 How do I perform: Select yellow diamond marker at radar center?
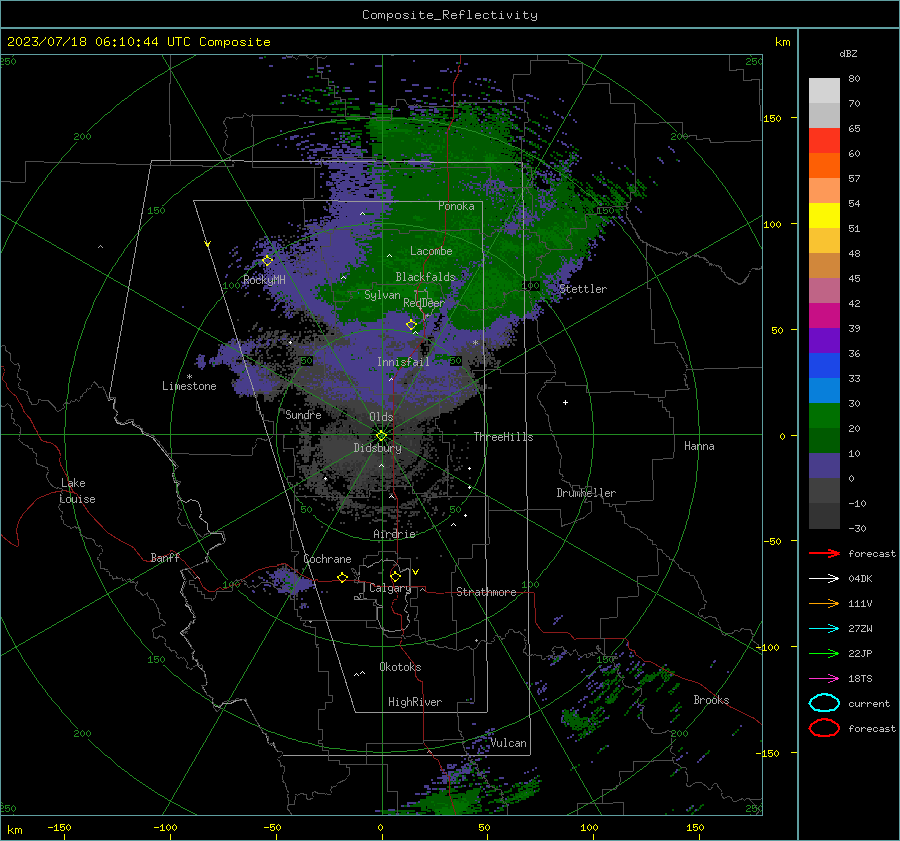click(x=381, y=436)
